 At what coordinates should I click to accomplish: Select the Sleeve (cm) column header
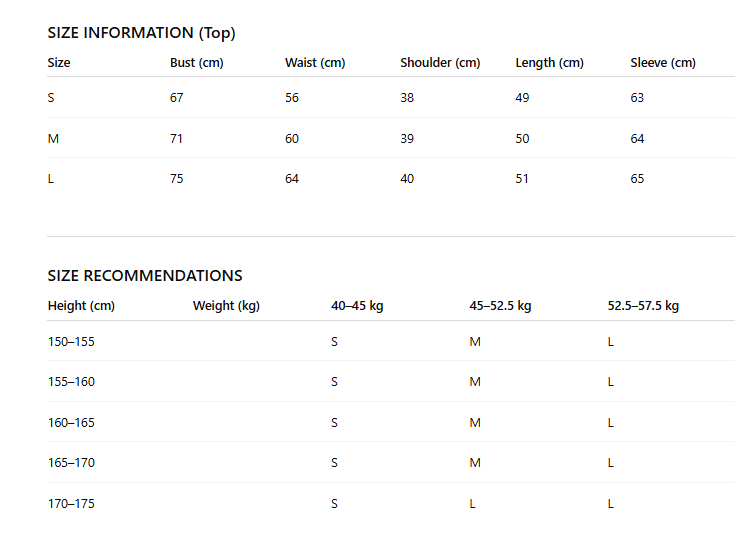[x=663, y=63]
